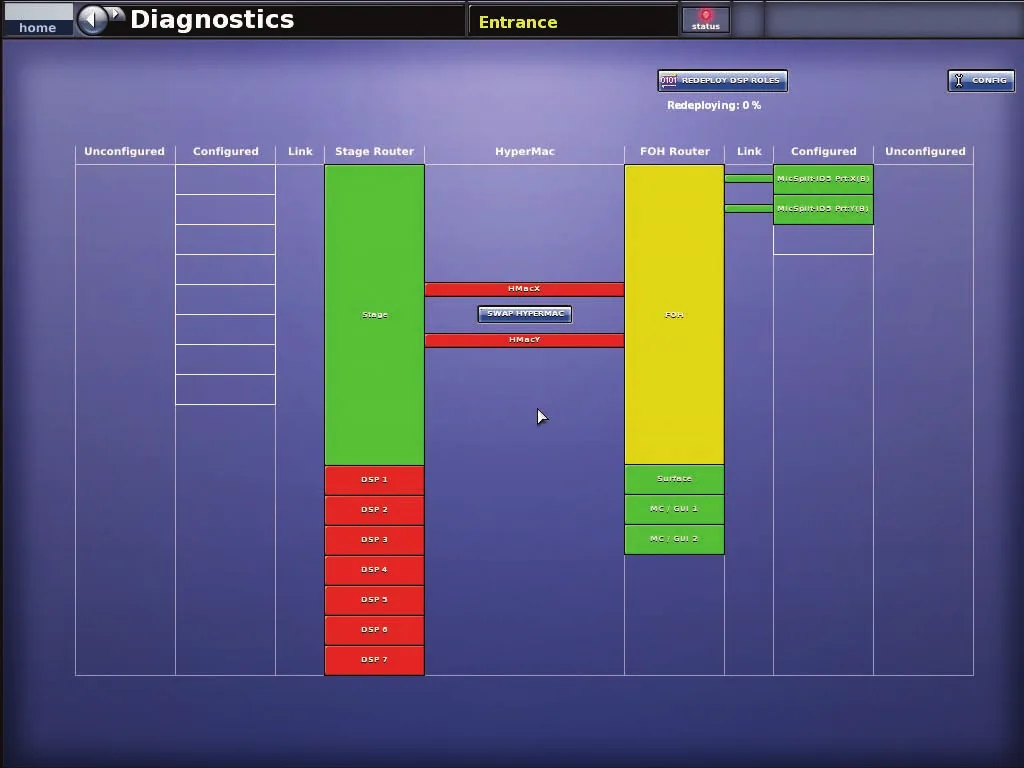Open the status indicator
This screenshot has height=768, width=1024.
705,20
